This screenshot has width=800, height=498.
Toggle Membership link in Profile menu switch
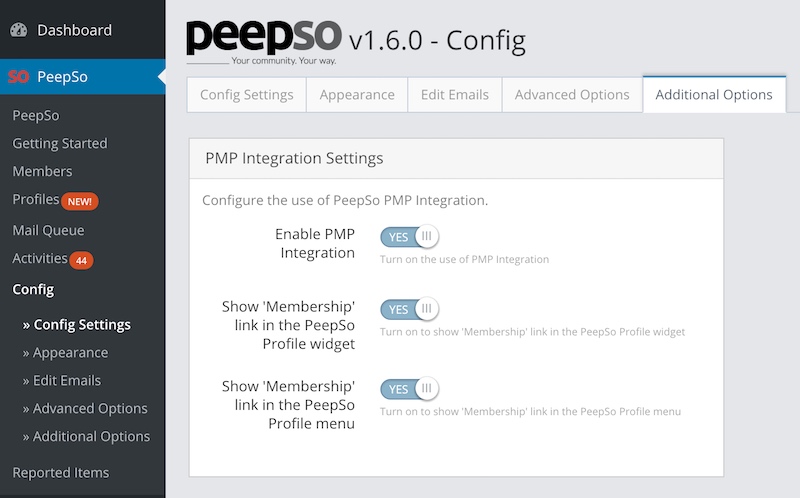coord(409,389)
